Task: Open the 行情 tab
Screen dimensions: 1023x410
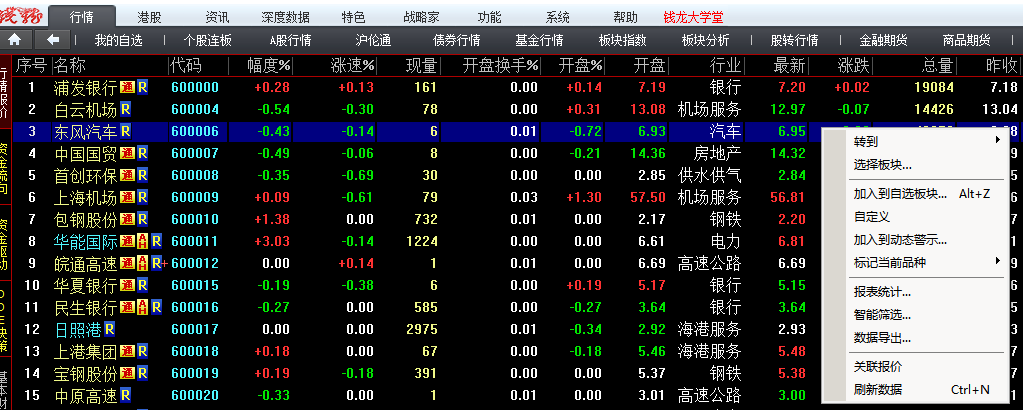Action: pyautogui.click(x=82, y=17)
